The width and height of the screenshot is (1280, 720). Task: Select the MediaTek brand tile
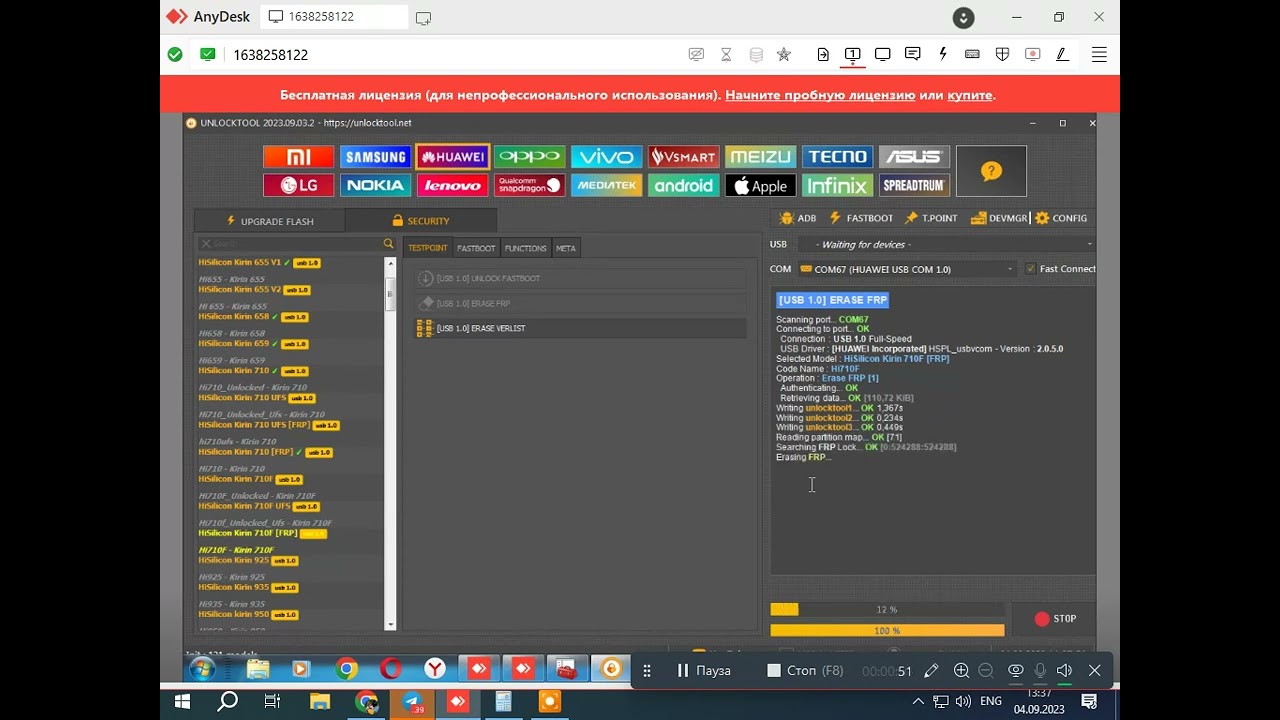pyautogui.click(x=606, y=185)
